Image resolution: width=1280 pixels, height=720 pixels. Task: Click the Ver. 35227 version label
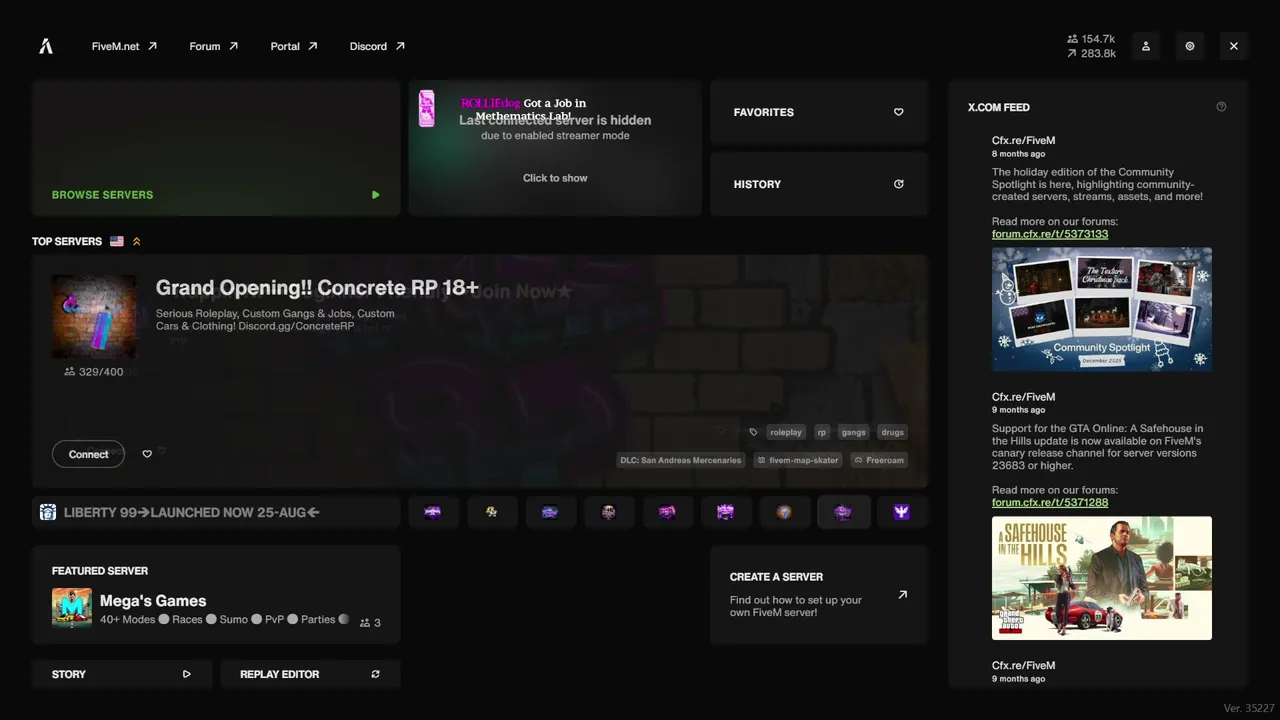(1247, 708)
